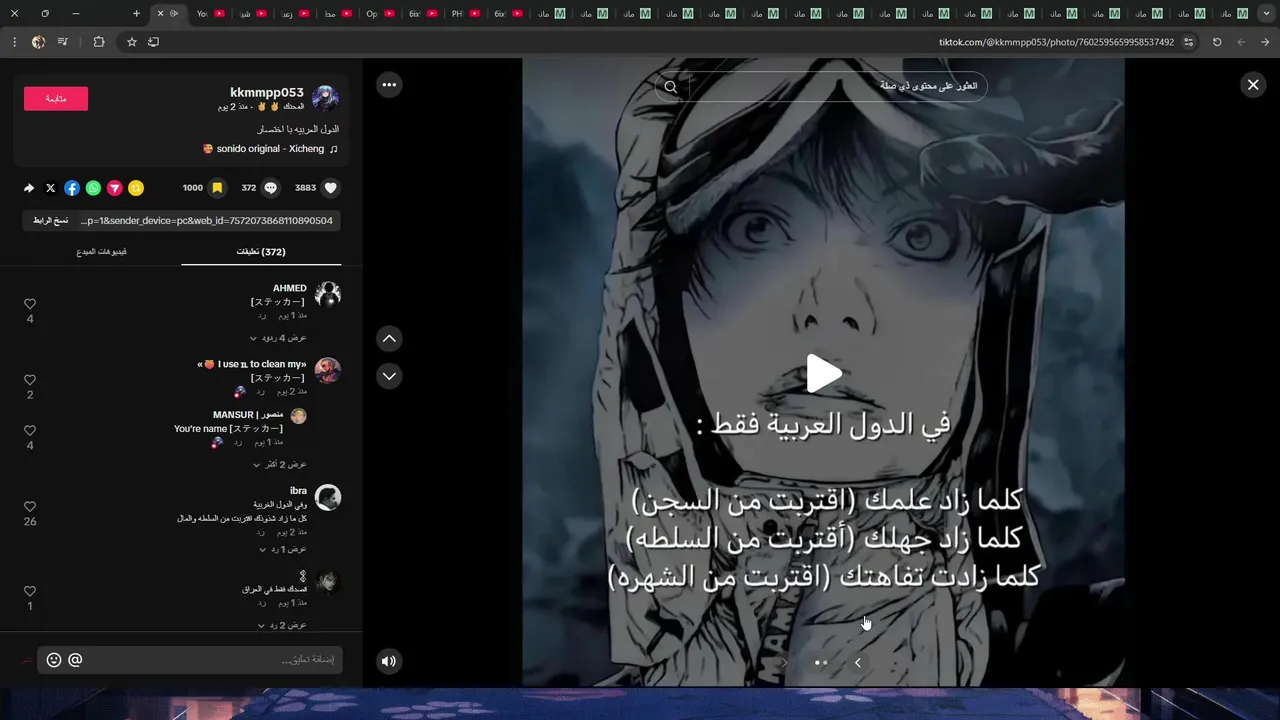Repost using yellow repost icon

[136, 188]
